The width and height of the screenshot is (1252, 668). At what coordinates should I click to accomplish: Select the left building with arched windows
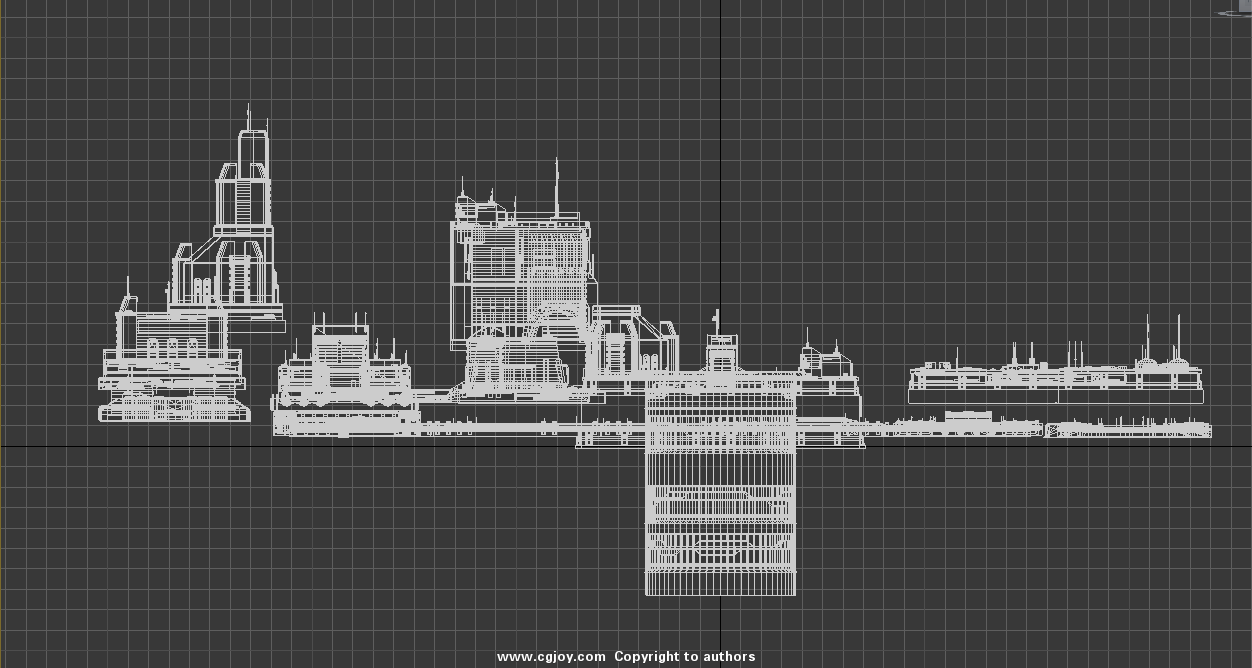[166, 344]
